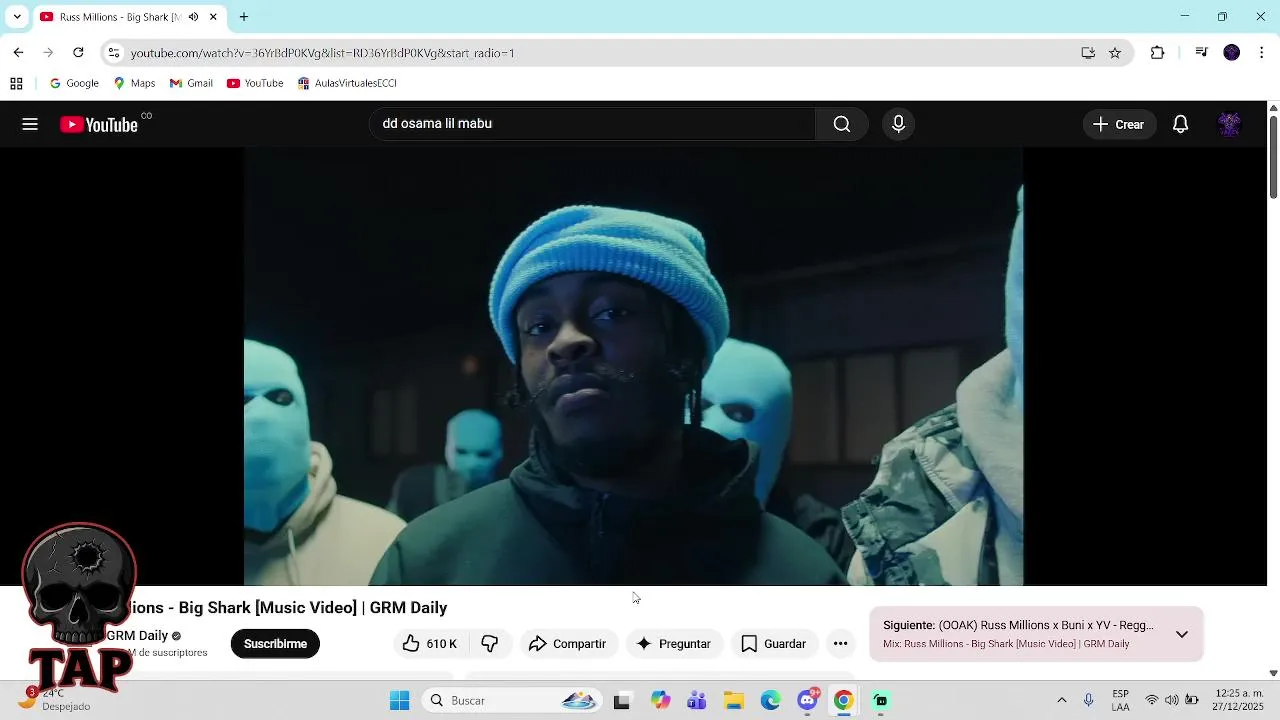
Task: Subscribe with the Suscribirme button
Action: (x=275, y=644)
